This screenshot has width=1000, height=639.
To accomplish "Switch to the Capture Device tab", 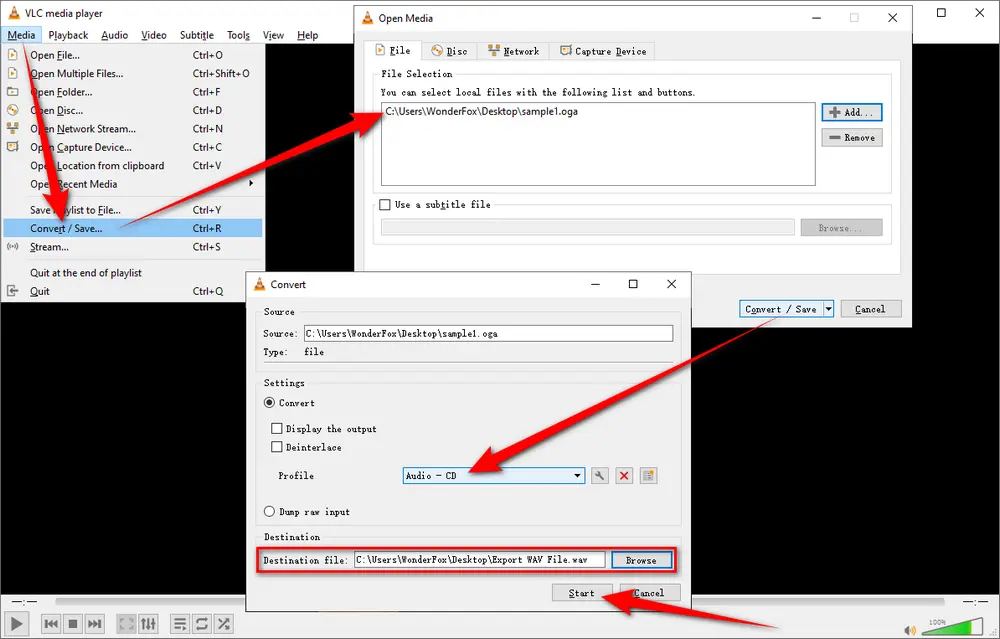I will [x=603, y=51].
